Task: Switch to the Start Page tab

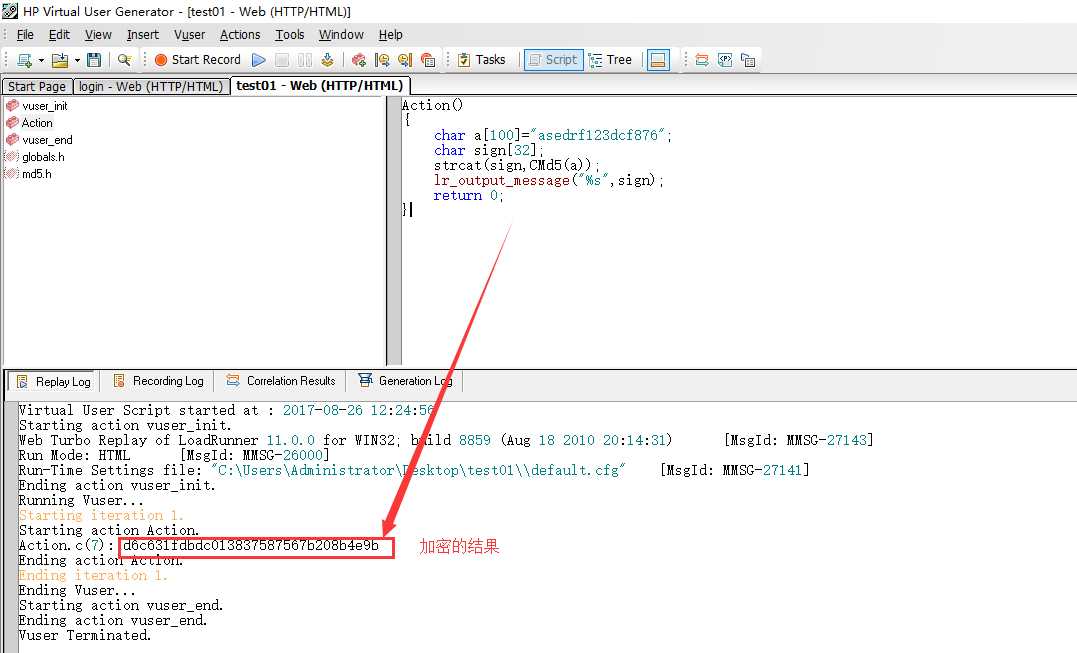Action: coord(36,87)
